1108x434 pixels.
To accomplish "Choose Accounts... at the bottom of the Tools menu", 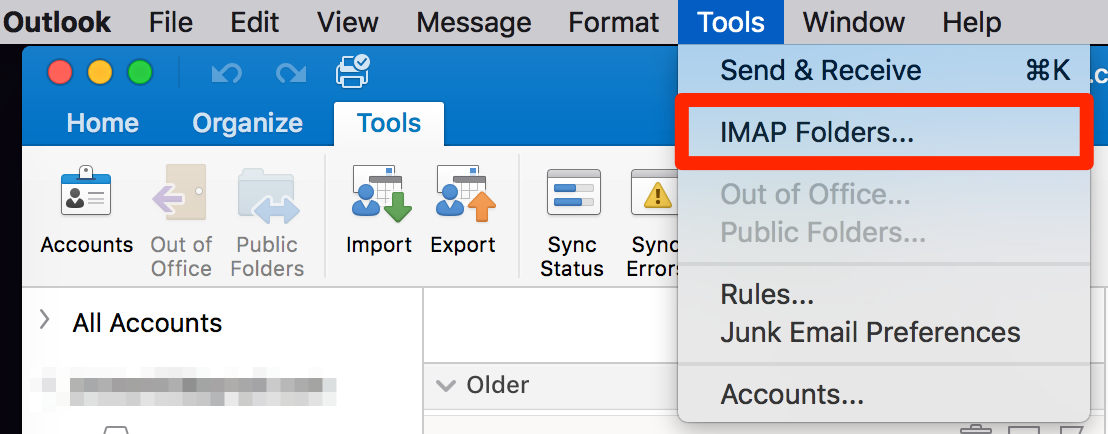I will point(792,394).
